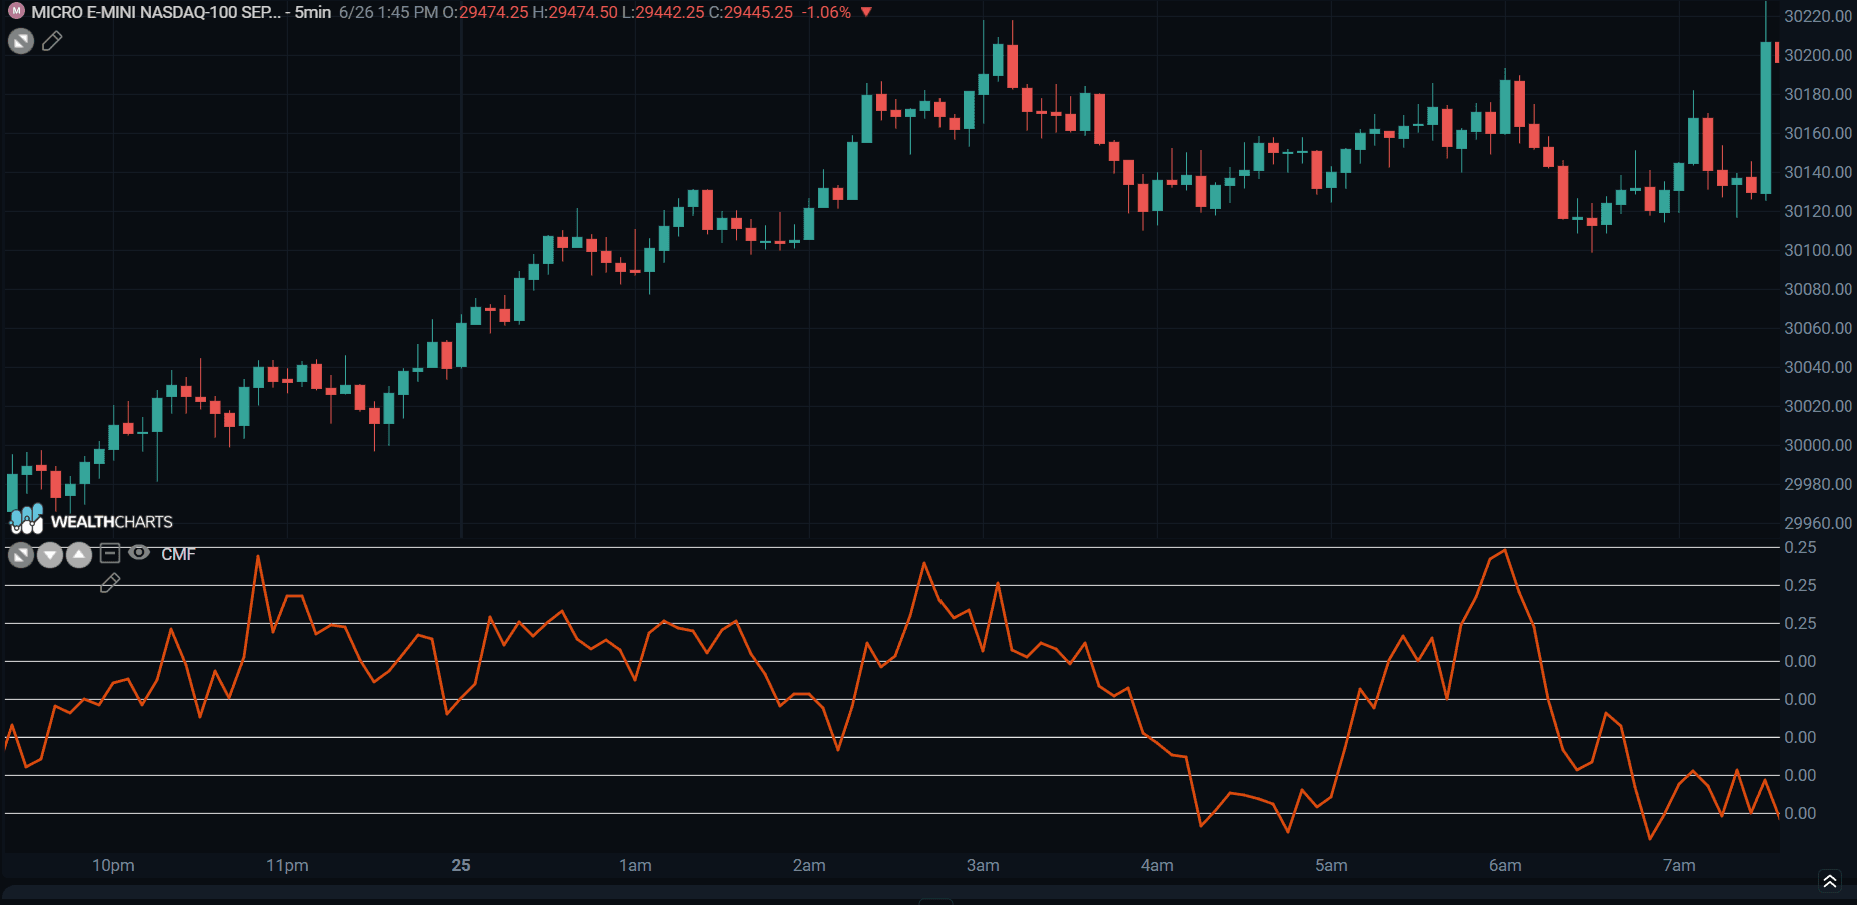Move the CMF pane up
This screenshot has height=905, width=1857.
point(79,554)
